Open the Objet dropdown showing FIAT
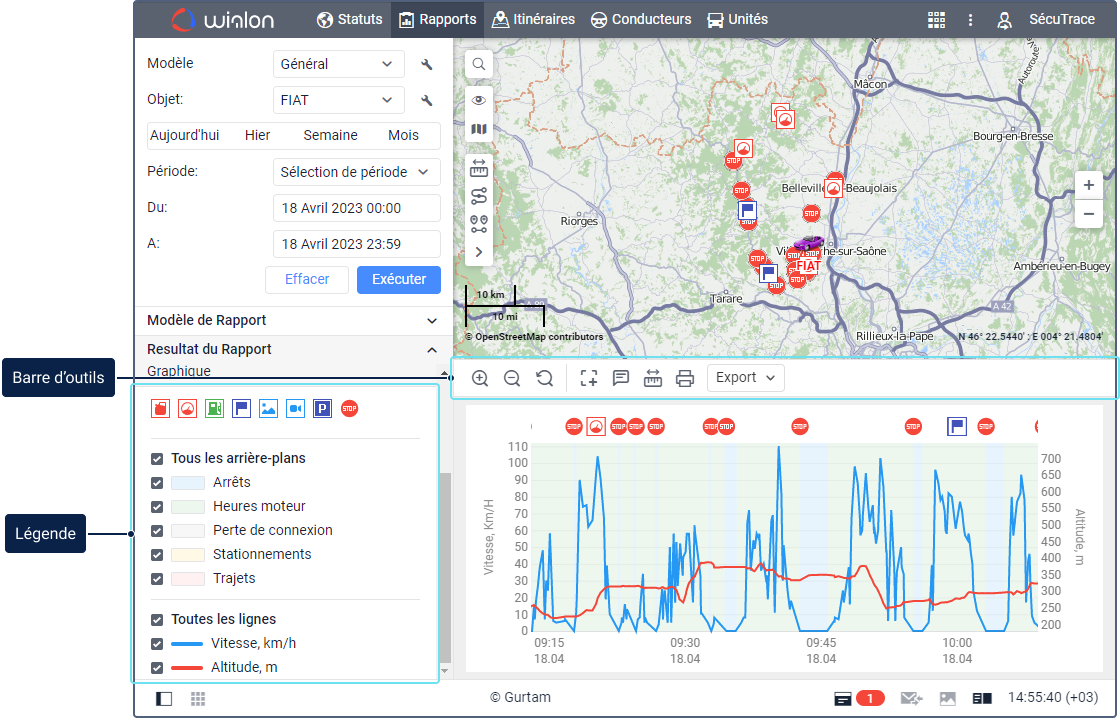 339,100
